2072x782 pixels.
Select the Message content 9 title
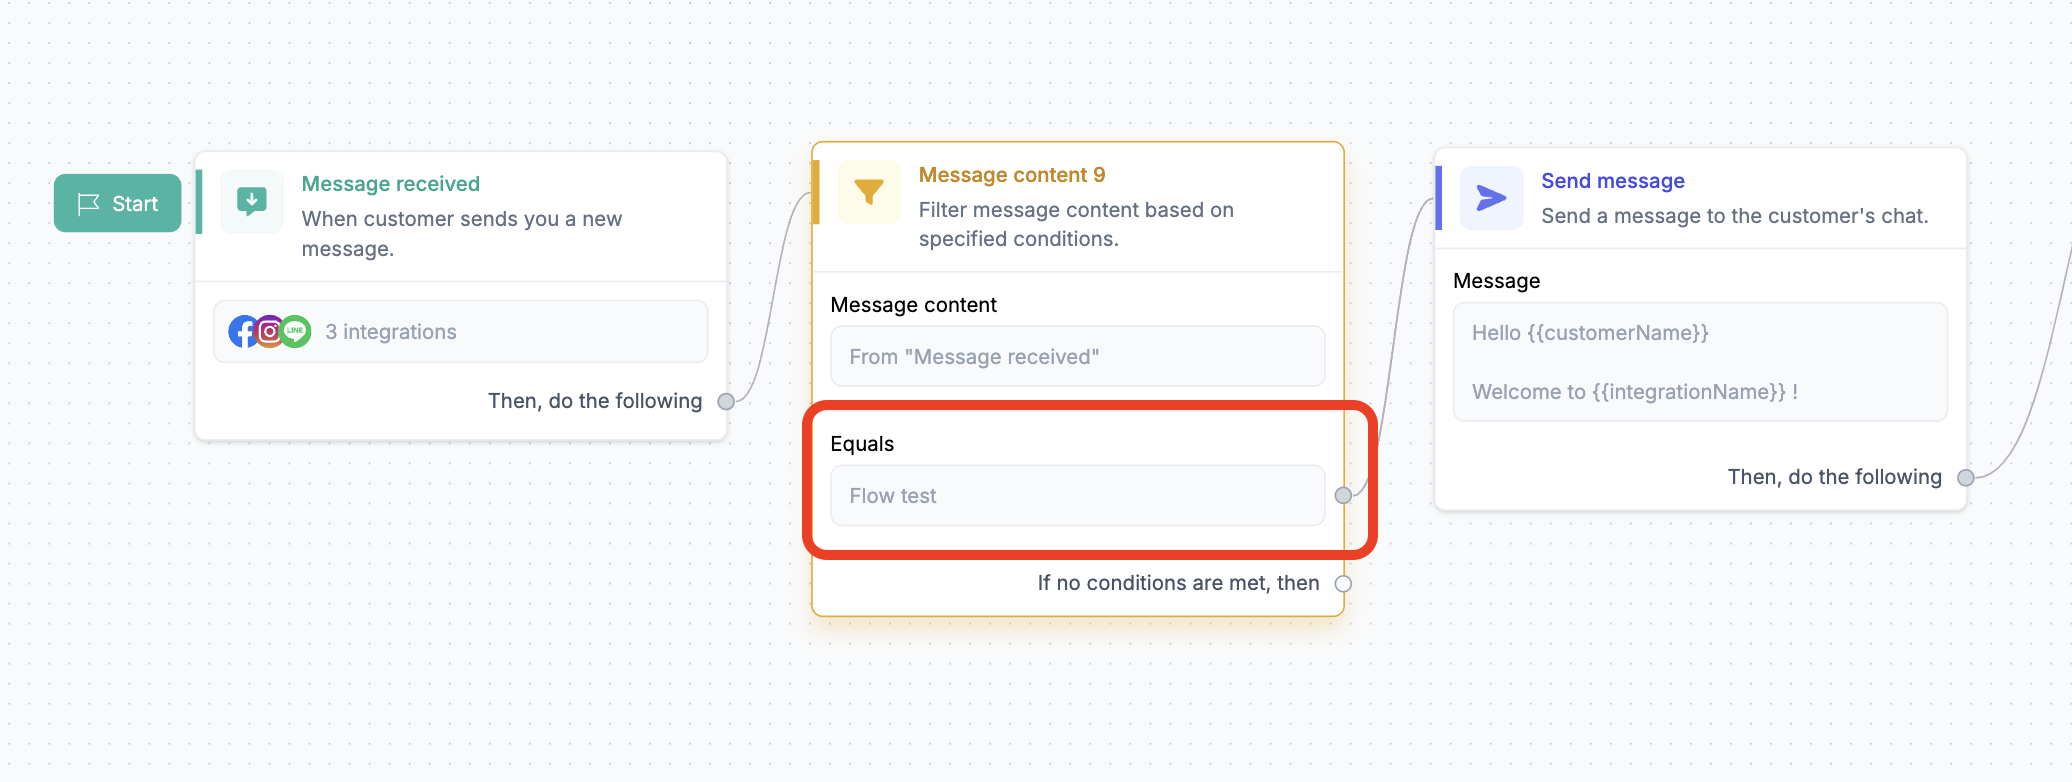[x=1011, y=175]
